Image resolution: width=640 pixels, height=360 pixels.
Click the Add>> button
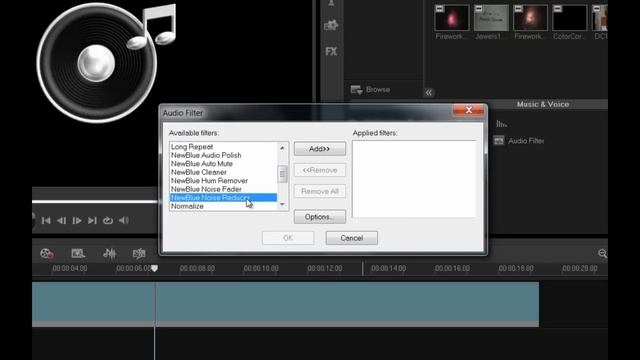(x=320, y=149)
